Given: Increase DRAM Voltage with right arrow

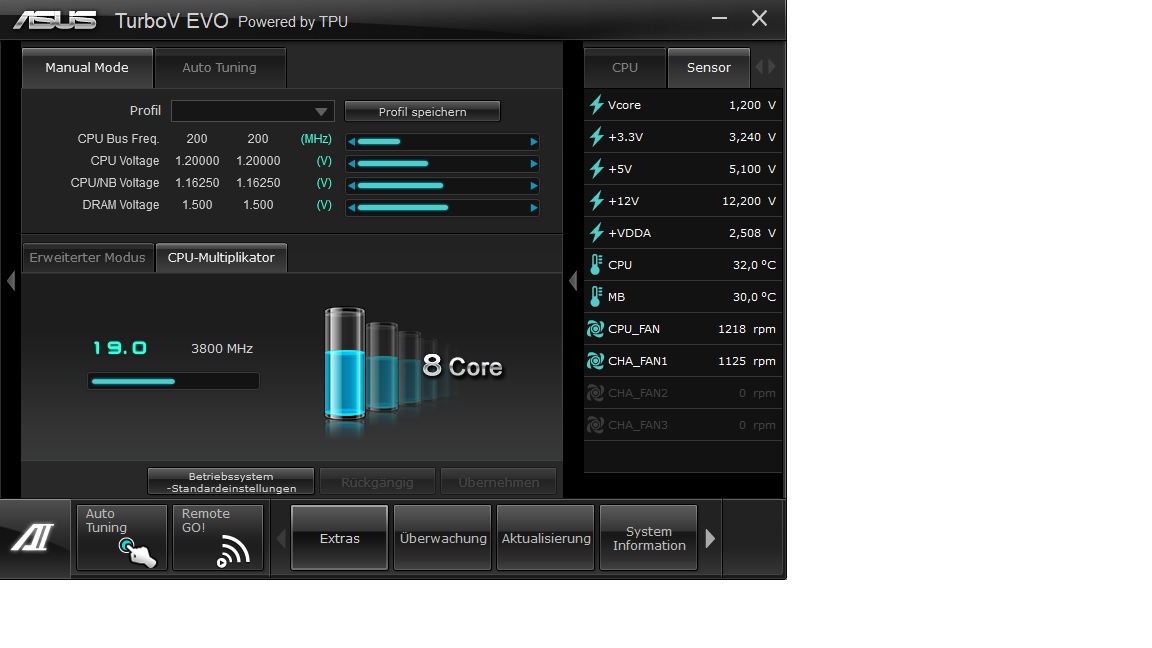Looking at the screenshot, I should click(534, 207).
